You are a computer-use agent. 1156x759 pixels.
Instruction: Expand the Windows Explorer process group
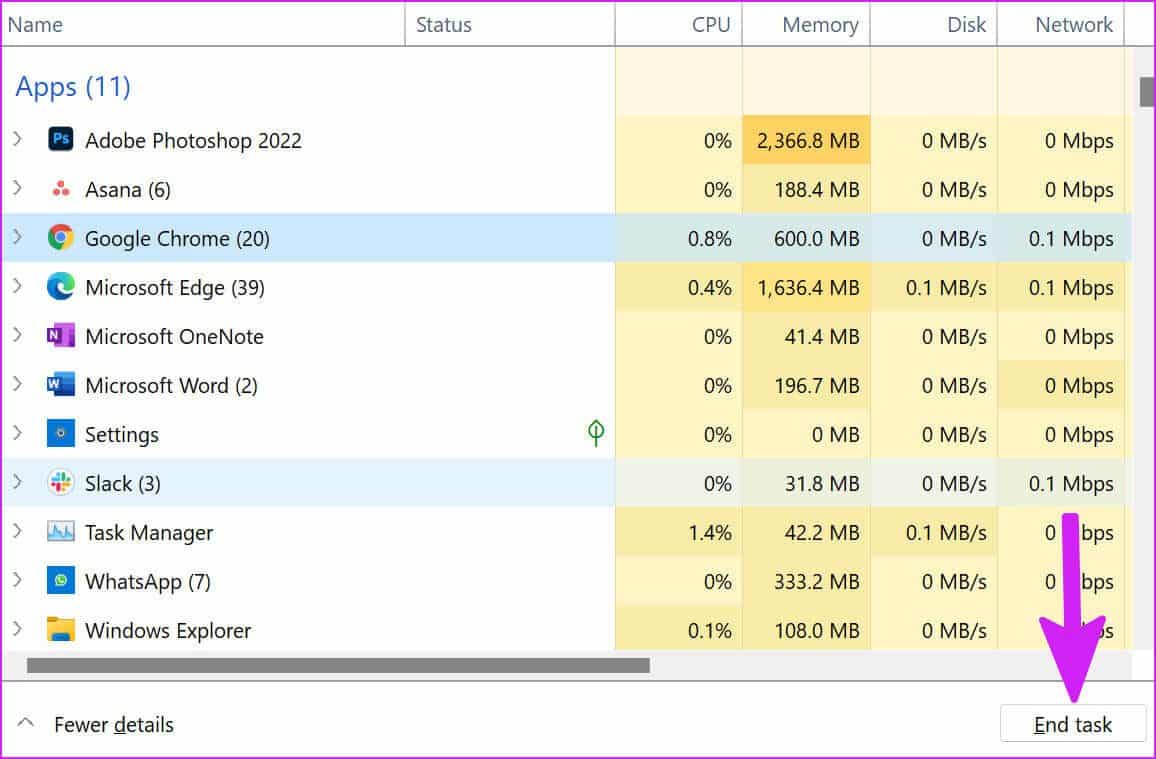point(18,629)
